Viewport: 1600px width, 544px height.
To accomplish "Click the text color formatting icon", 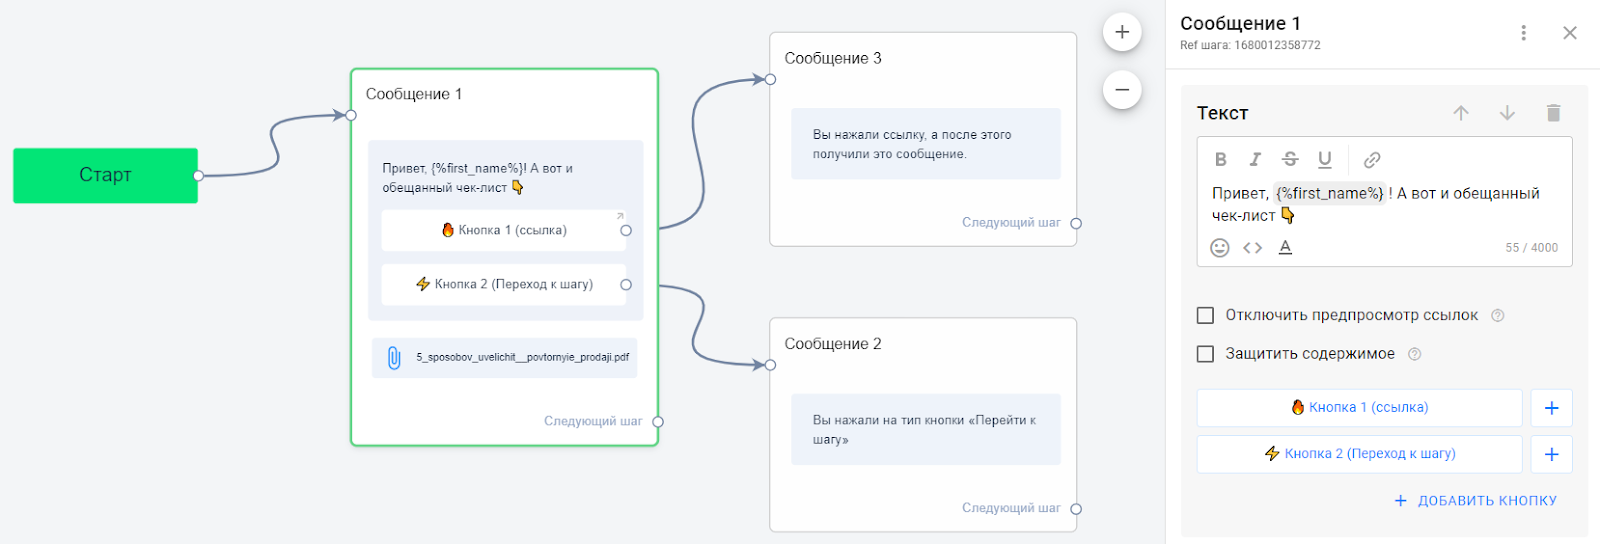I will pos(1286,247).
